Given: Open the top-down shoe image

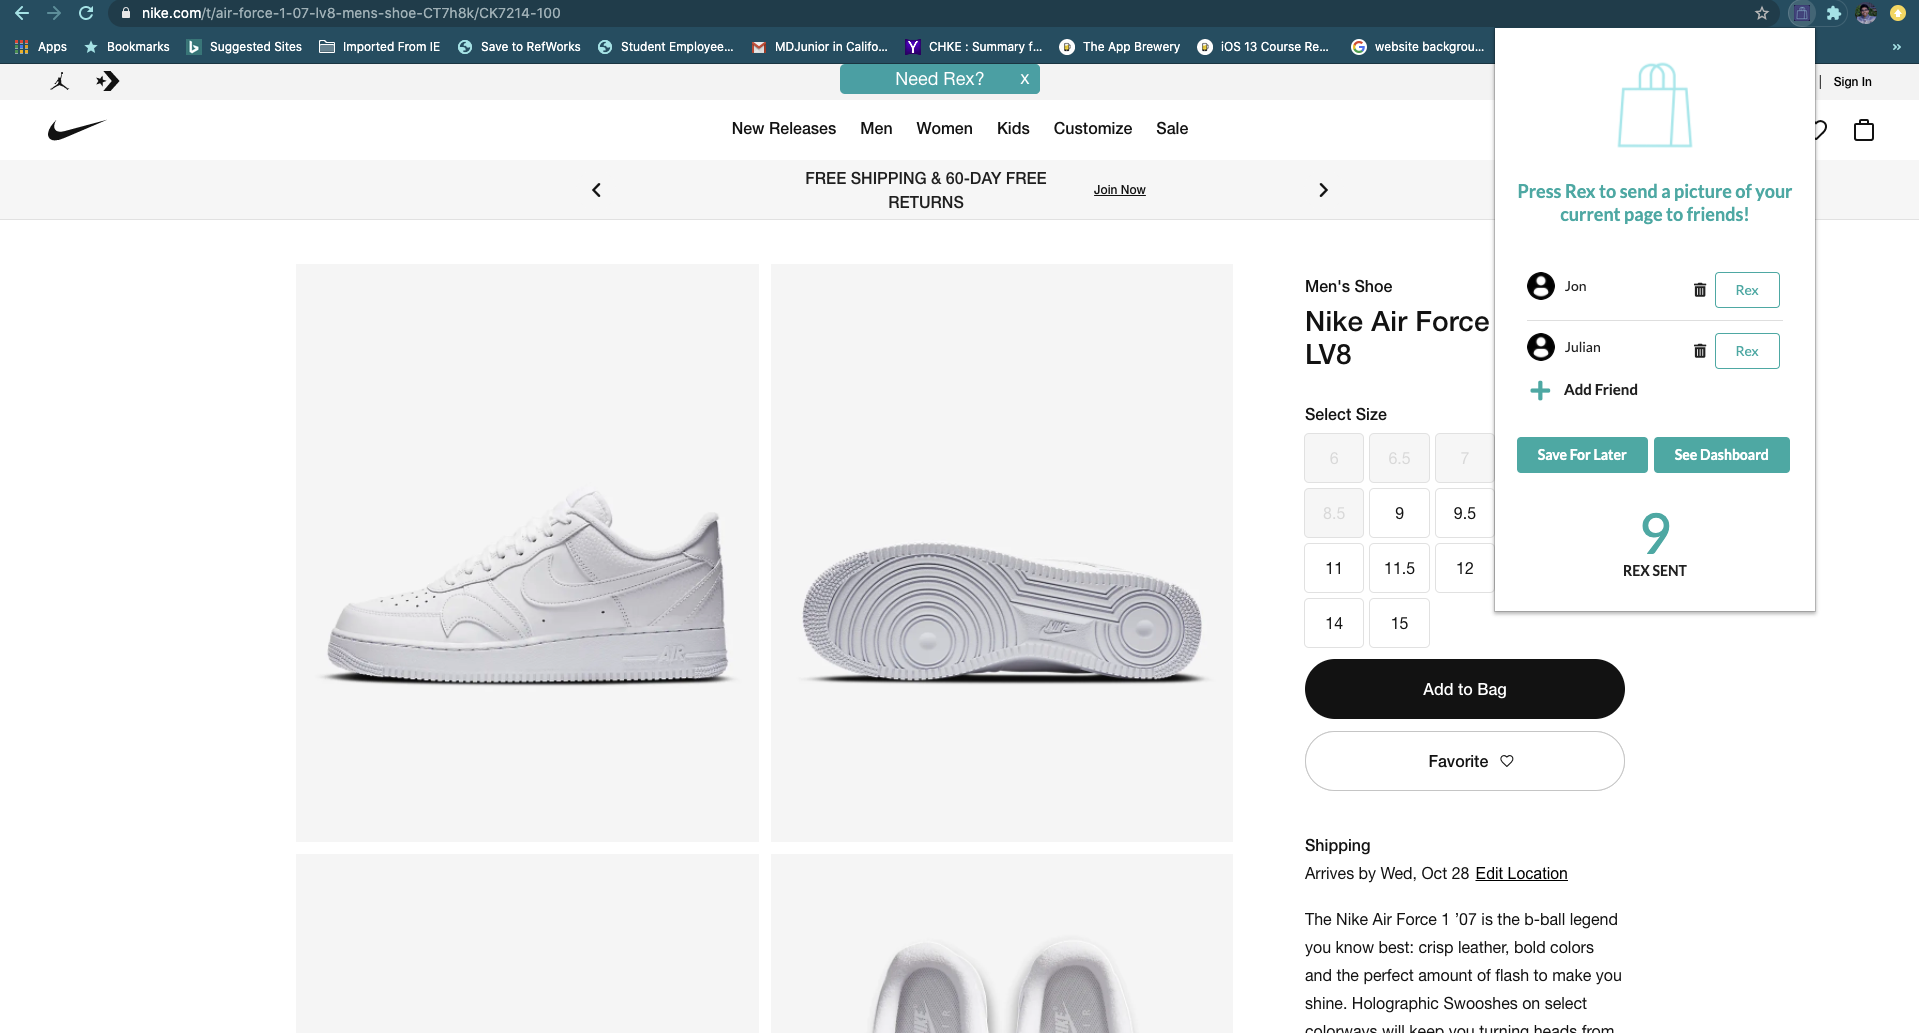Looking at the screenshot, I should 1002,943.
